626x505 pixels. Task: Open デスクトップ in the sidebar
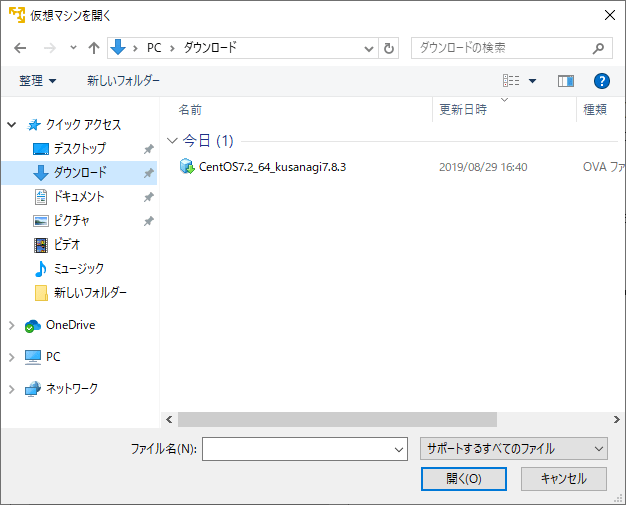tap(80, 149)
